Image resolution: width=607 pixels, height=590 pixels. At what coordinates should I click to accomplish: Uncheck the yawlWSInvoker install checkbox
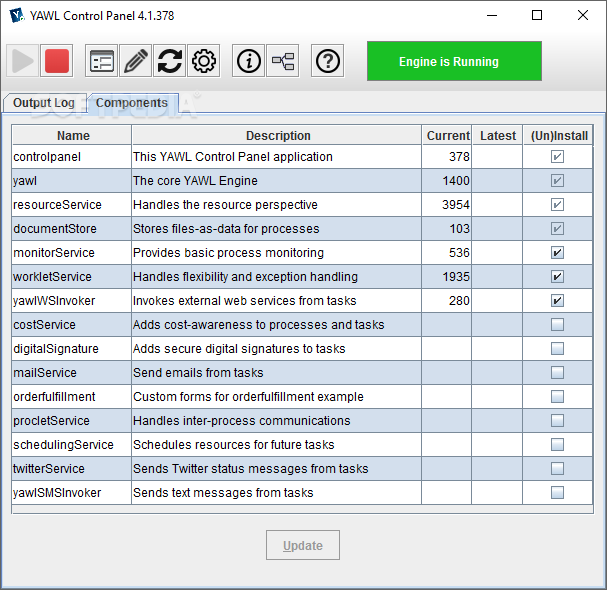[557, 301]
